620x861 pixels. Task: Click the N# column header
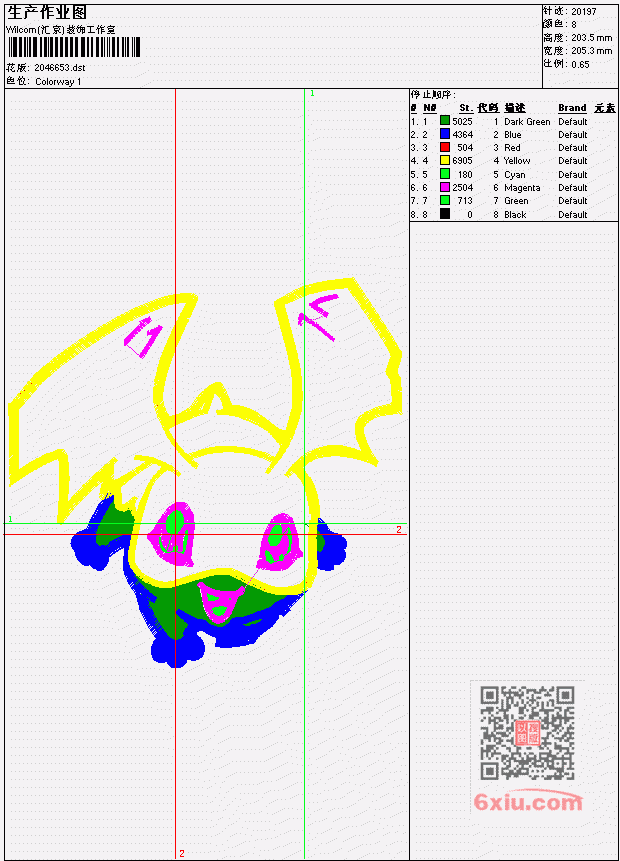pyautogui.click(x=429, y=108)
